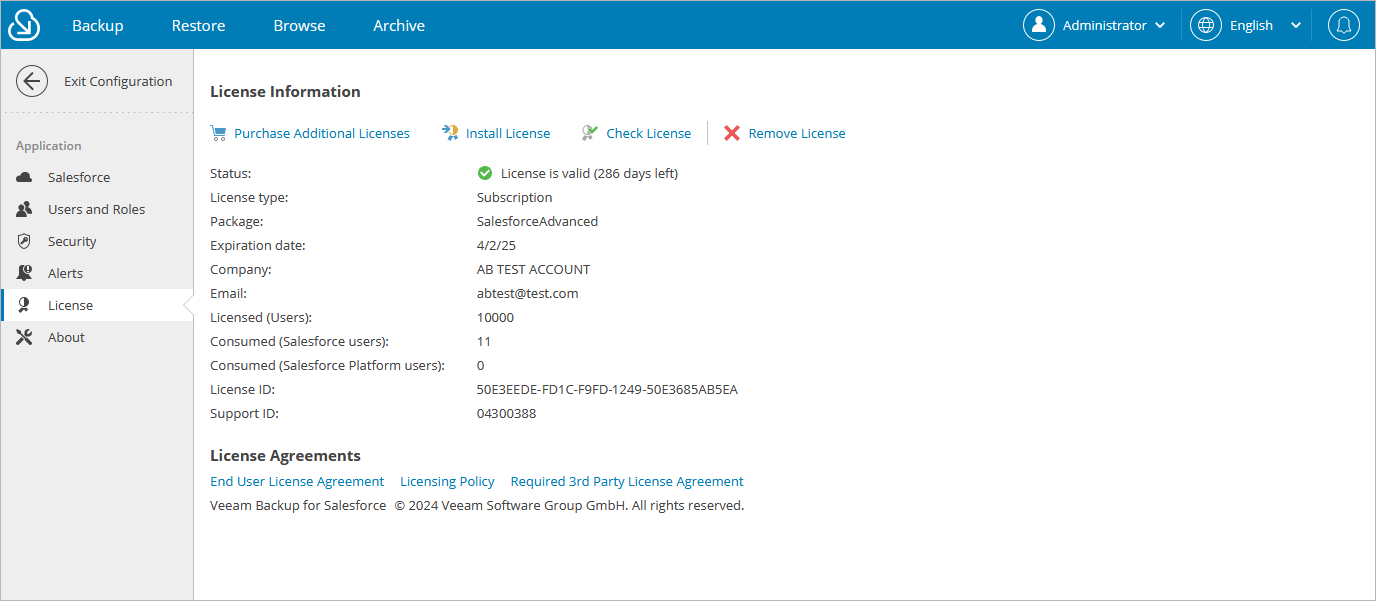Click the red X Remove License icon
The image size is (1376, 601).
coord(732,133)
